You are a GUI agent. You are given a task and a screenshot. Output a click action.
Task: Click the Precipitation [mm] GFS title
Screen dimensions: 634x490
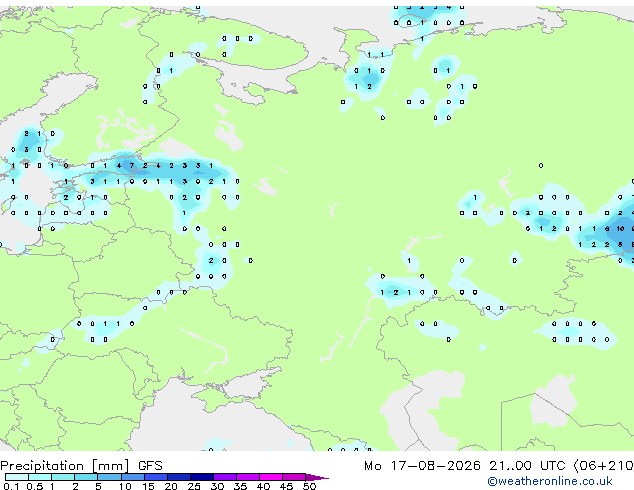pyautogui.click(x=81, y=466)
